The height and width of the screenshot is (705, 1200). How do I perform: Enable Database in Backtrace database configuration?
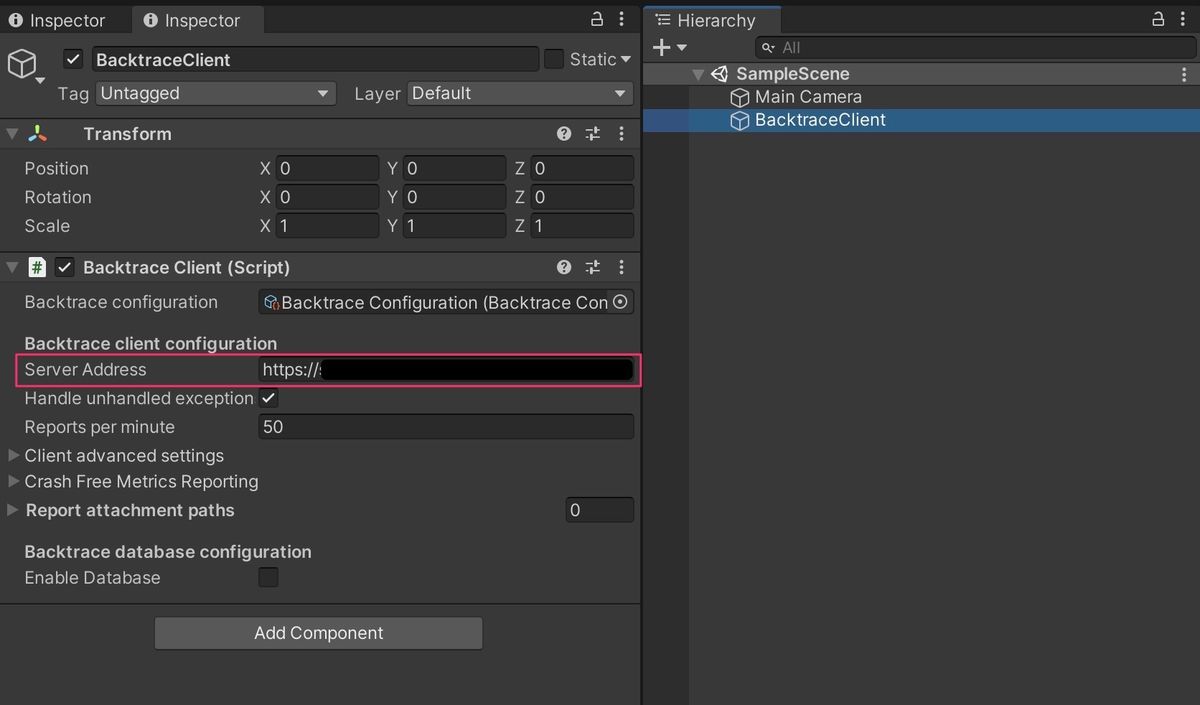268,577
